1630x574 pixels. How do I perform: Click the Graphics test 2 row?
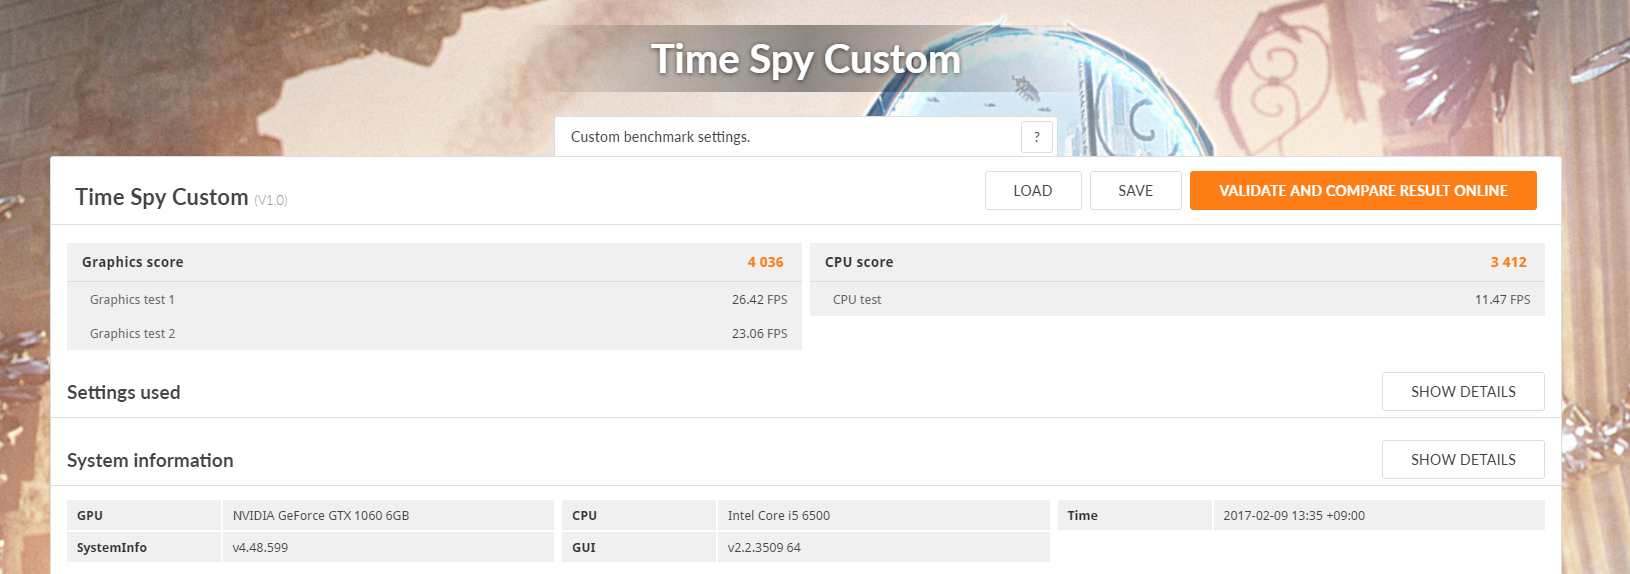(x=434, y=333)
